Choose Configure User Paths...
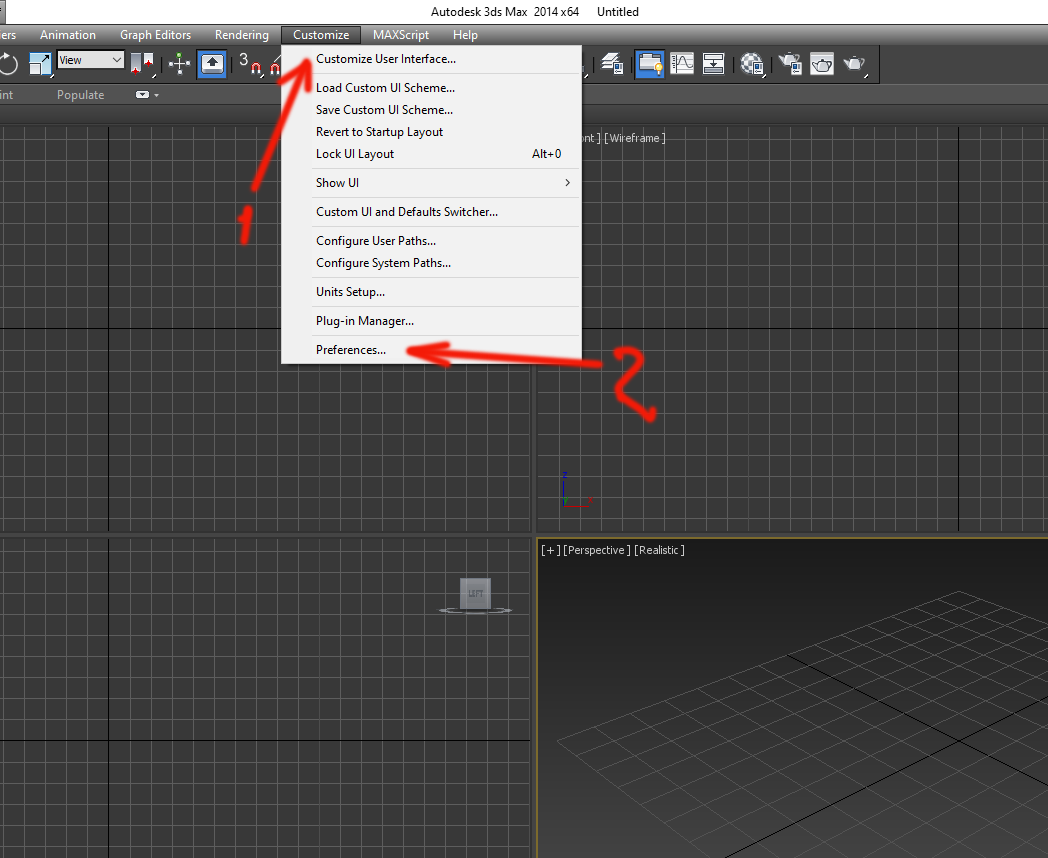The width and height of the screenshot is (1048, 858). pos(432,241)
